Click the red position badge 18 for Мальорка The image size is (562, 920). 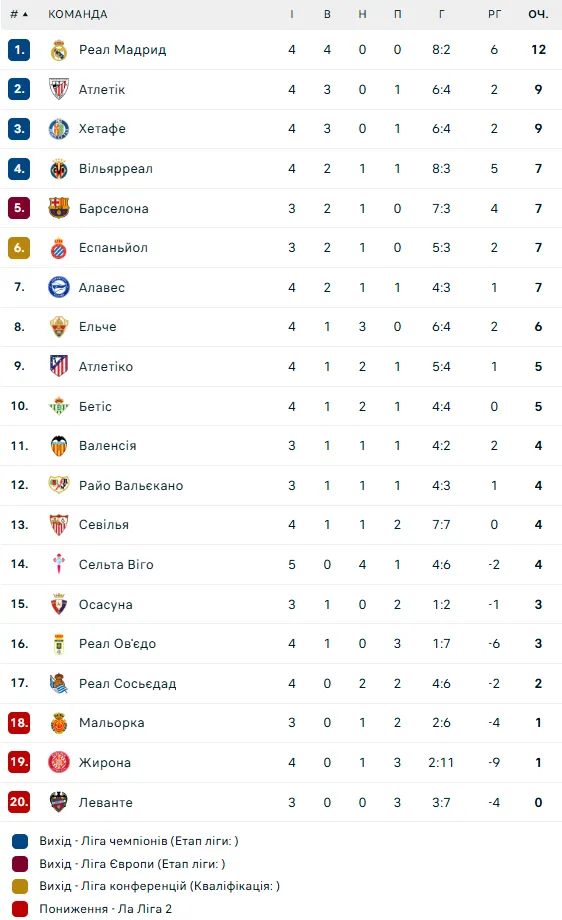click(19, 723)
